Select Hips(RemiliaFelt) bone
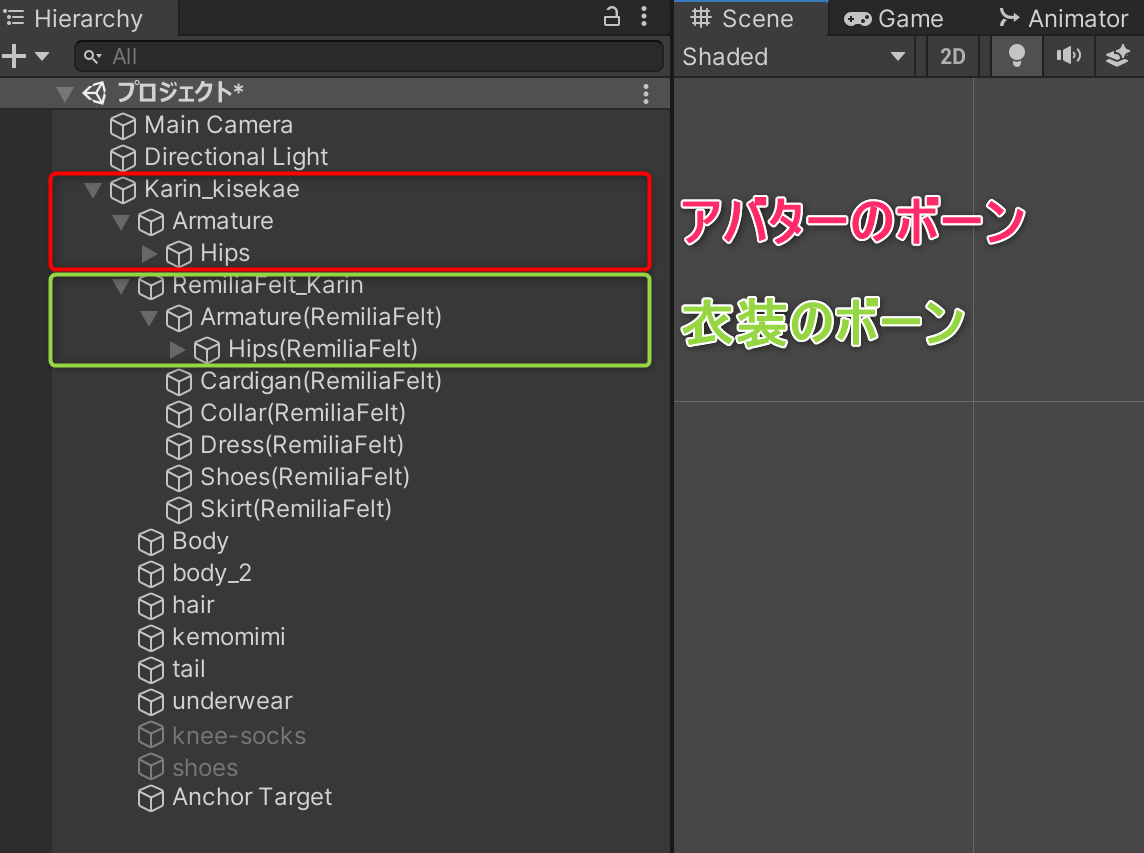 pyautogui.click(x=322, y=349)
